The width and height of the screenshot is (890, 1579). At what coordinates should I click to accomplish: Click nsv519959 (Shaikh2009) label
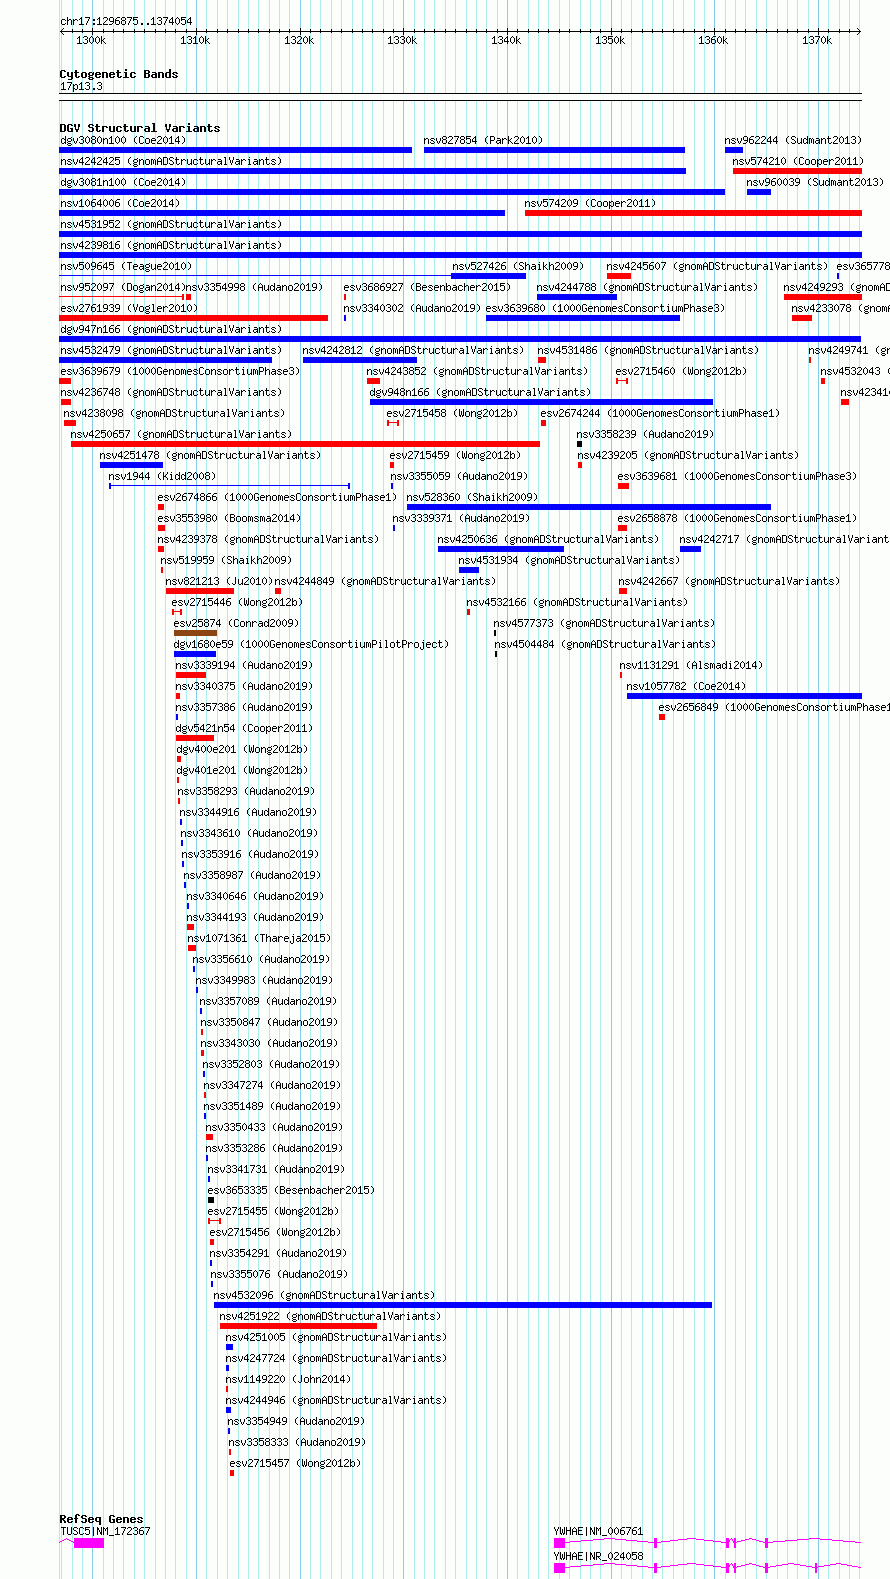(x=226, y=560)
